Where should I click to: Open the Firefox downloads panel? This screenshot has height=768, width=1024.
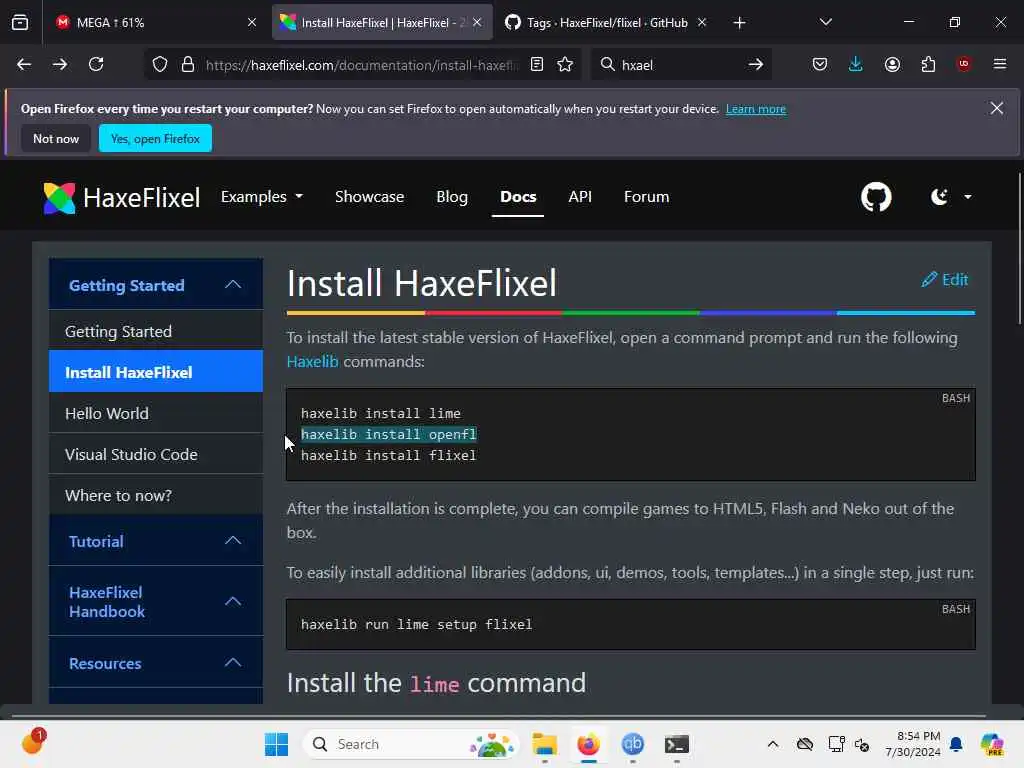[856, 64]
